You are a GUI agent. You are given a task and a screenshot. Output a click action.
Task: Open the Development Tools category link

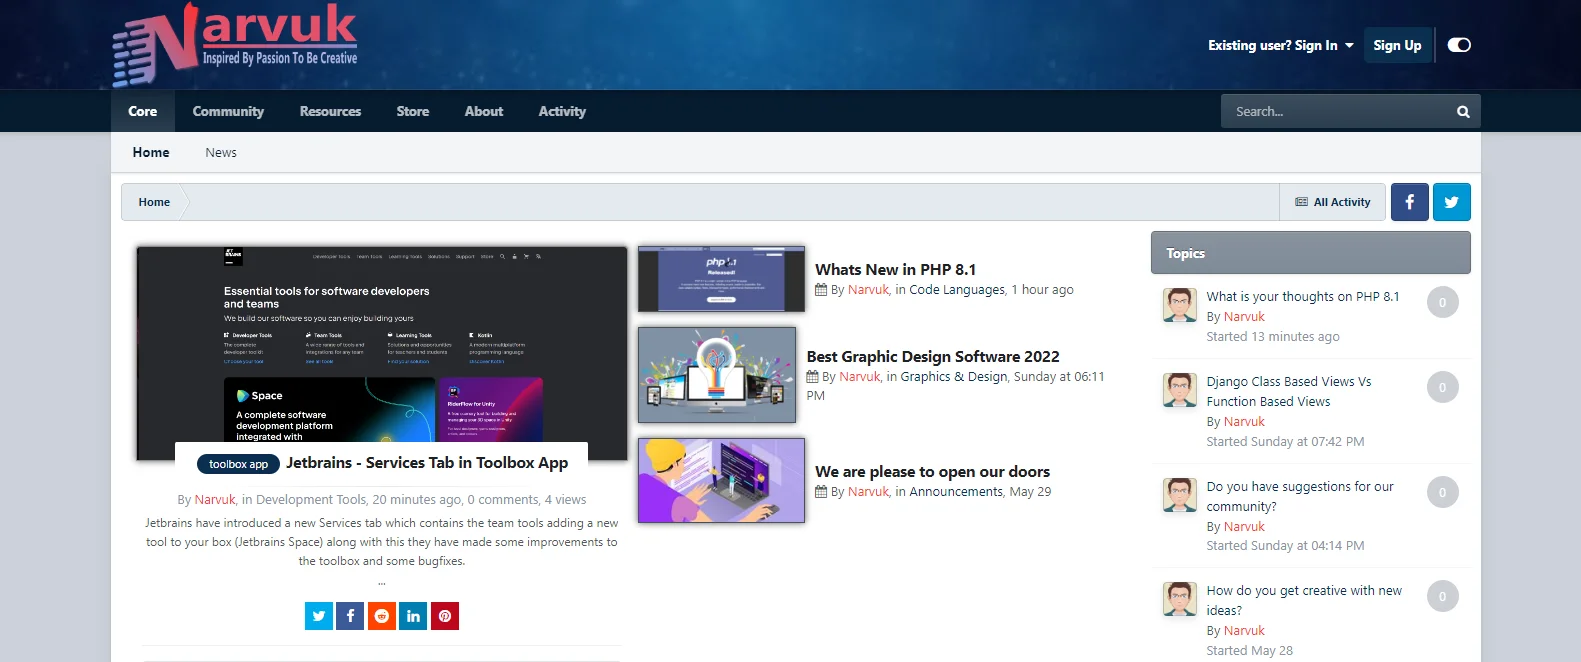point(311,500)
